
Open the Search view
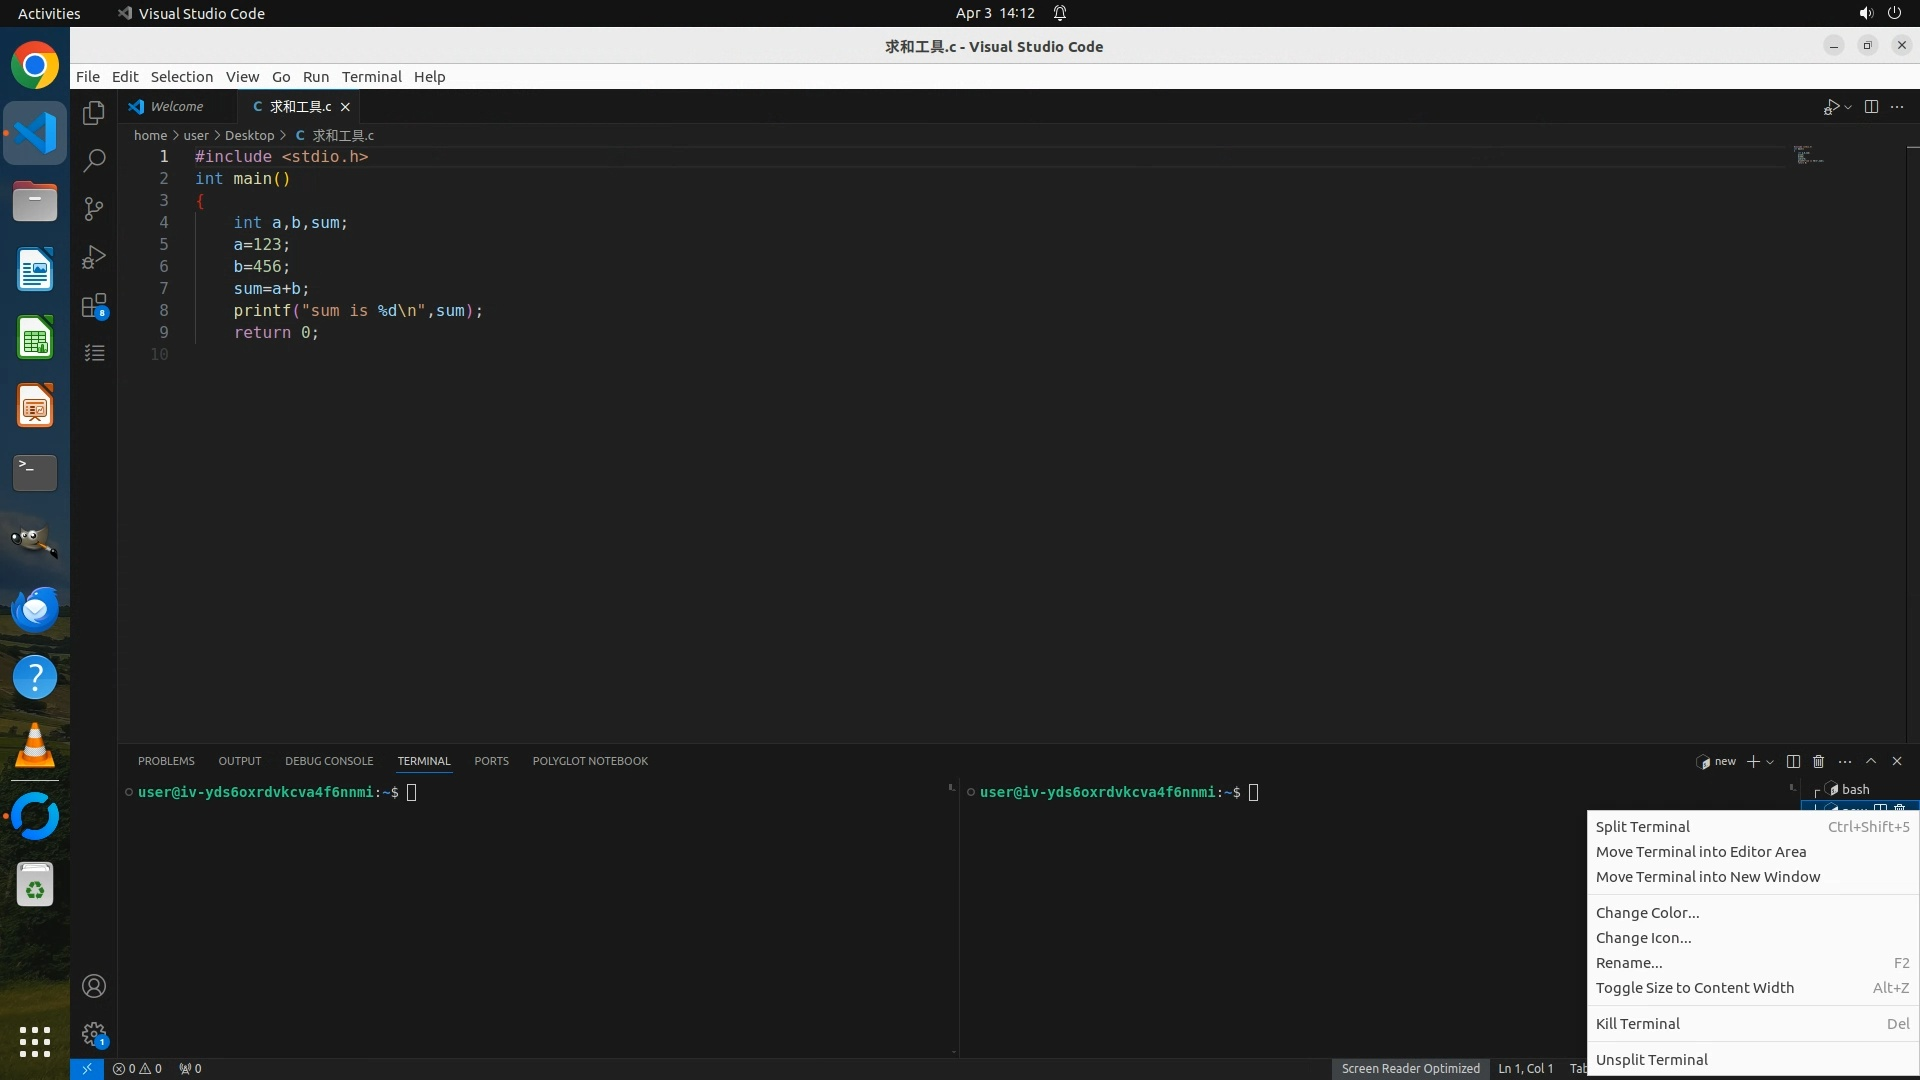click(x=94, y=161)
